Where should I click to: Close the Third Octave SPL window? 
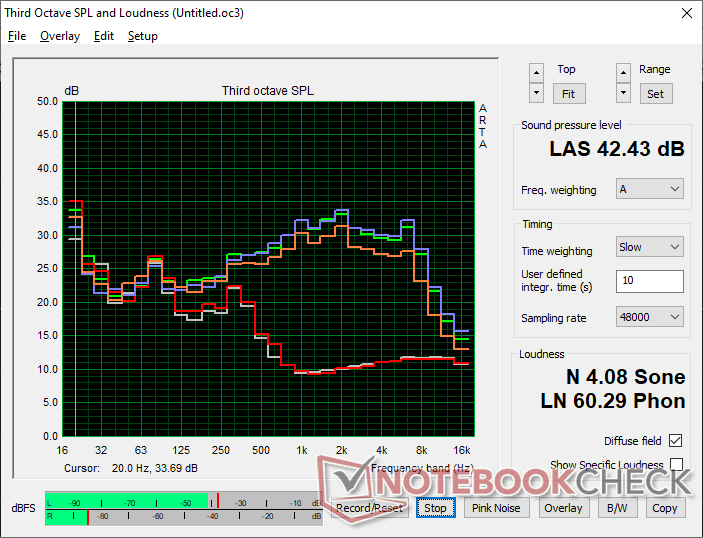pyautogui.click(x=687, y=13)
